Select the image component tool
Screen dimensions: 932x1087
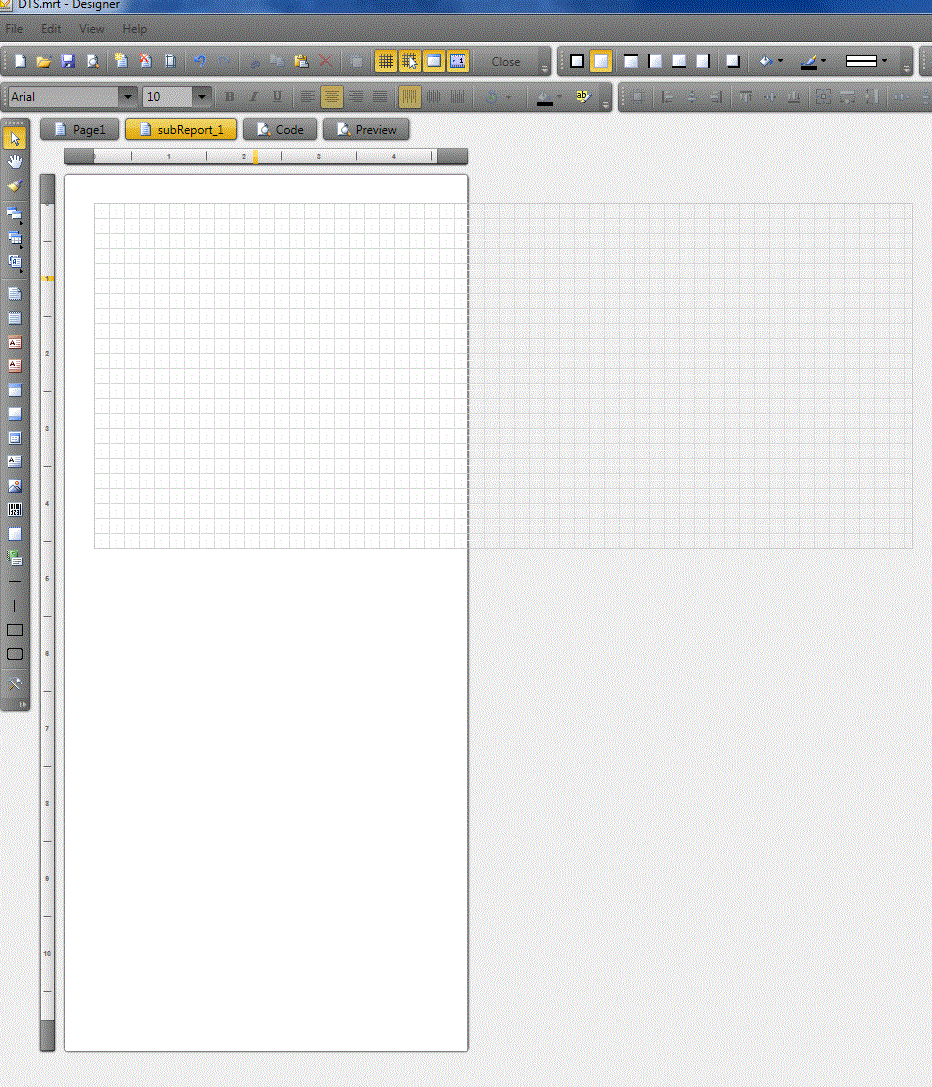pos(15,486)
